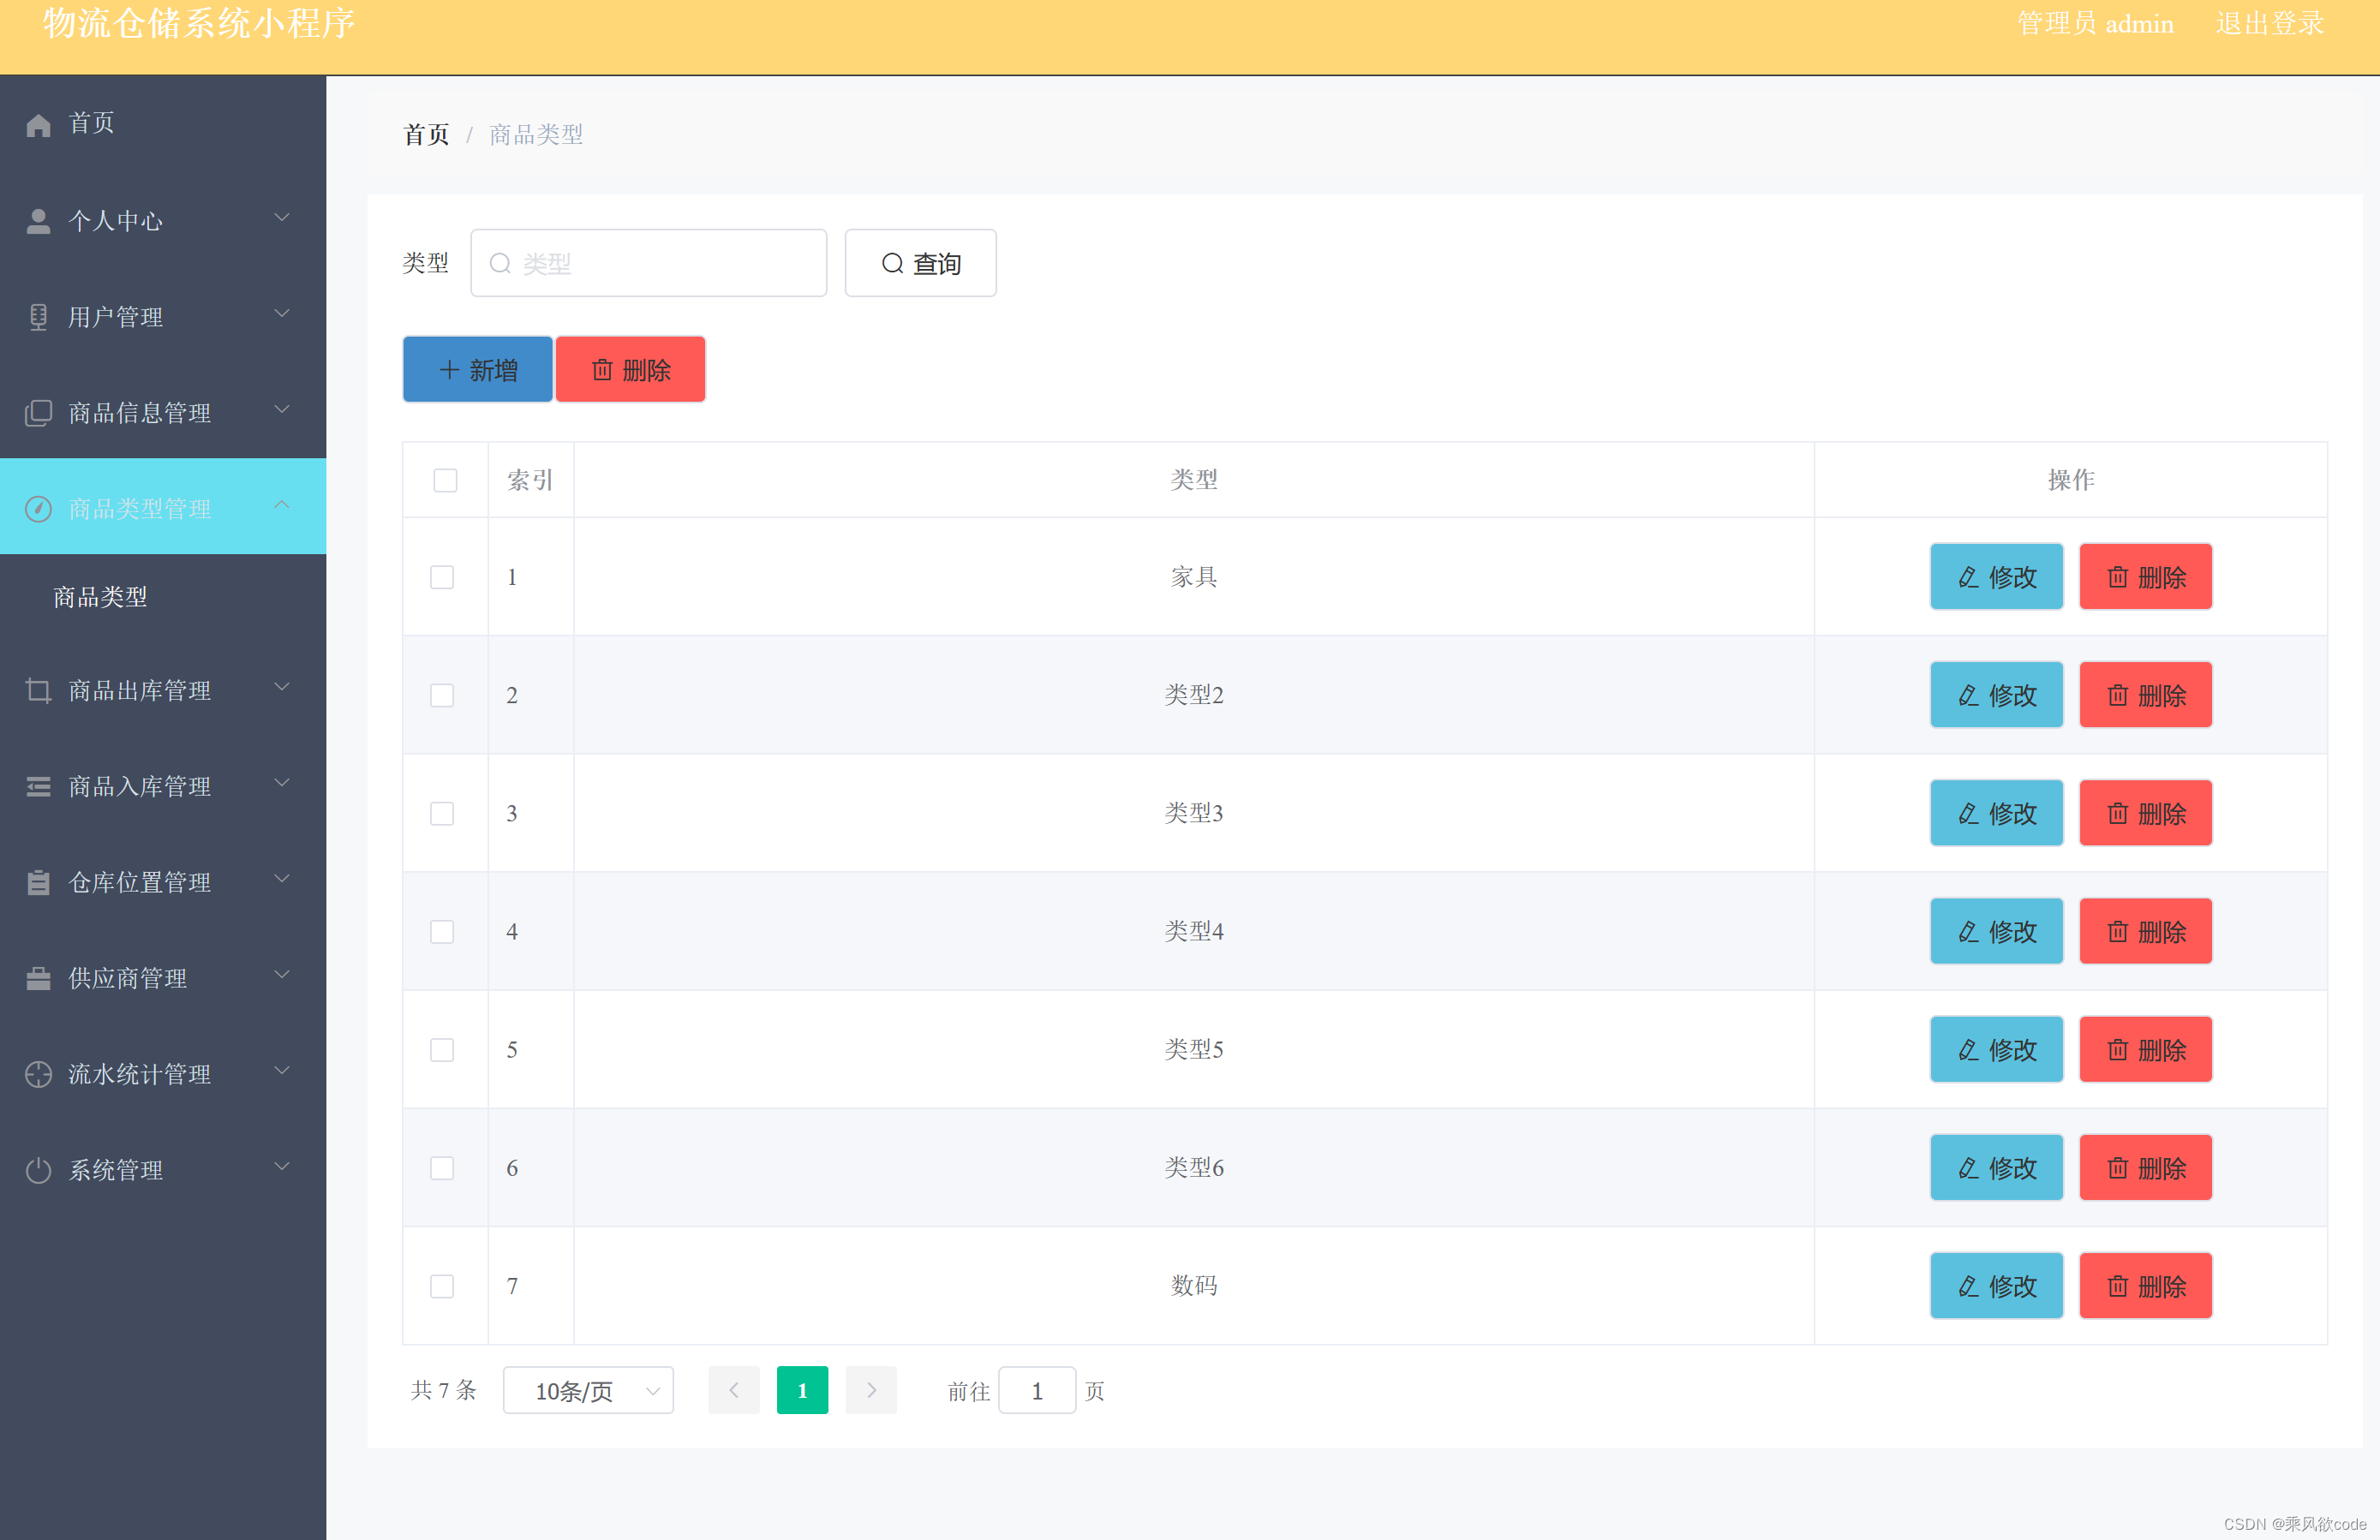The image size is (2380, 1540).
Task: Click the 系统管理 power icon
Action: coord(38,1170)
